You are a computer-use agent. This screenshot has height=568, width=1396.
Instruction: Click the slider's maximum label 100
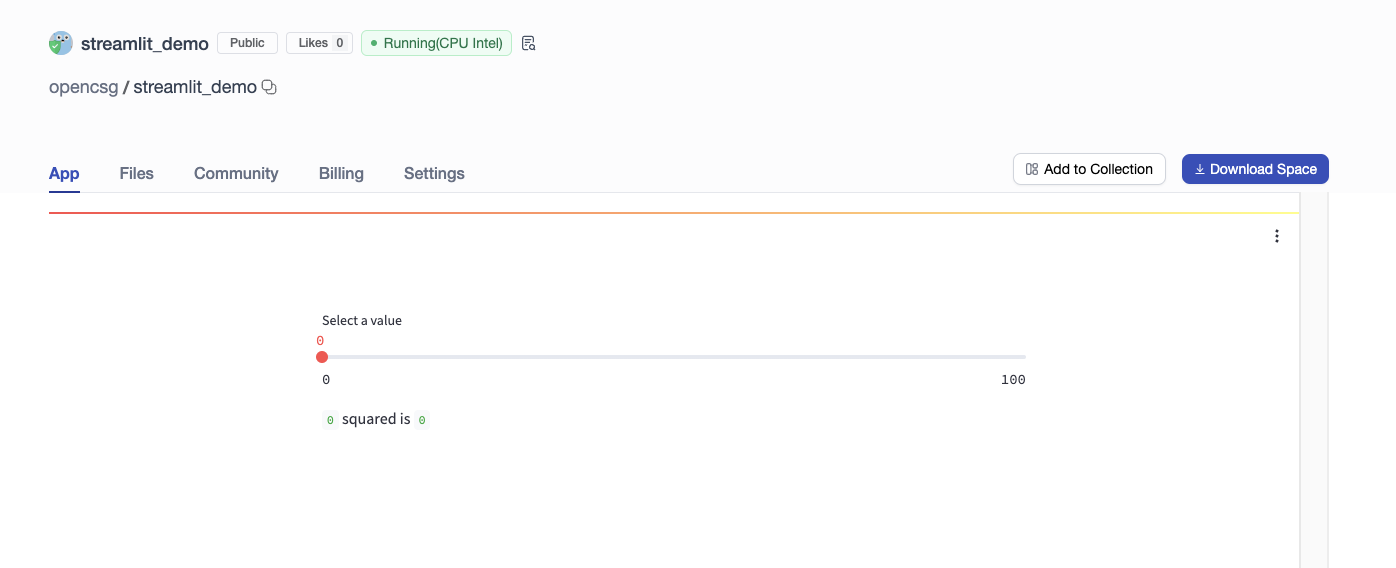pos(1013,380)
